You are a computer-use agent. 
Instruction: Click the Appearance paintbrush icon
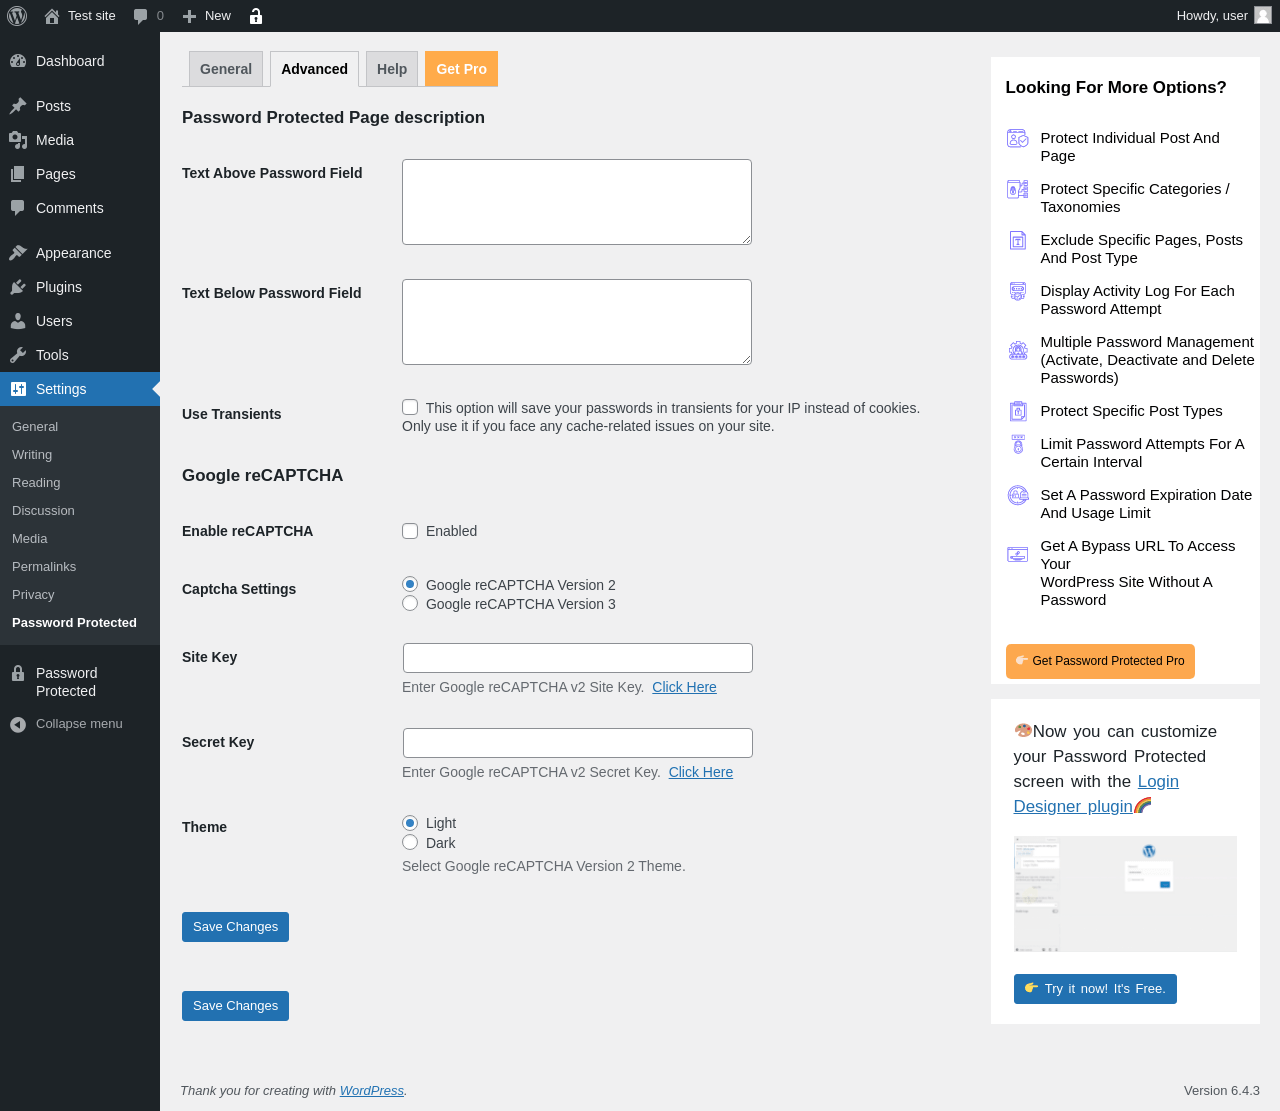click(18, 253)
